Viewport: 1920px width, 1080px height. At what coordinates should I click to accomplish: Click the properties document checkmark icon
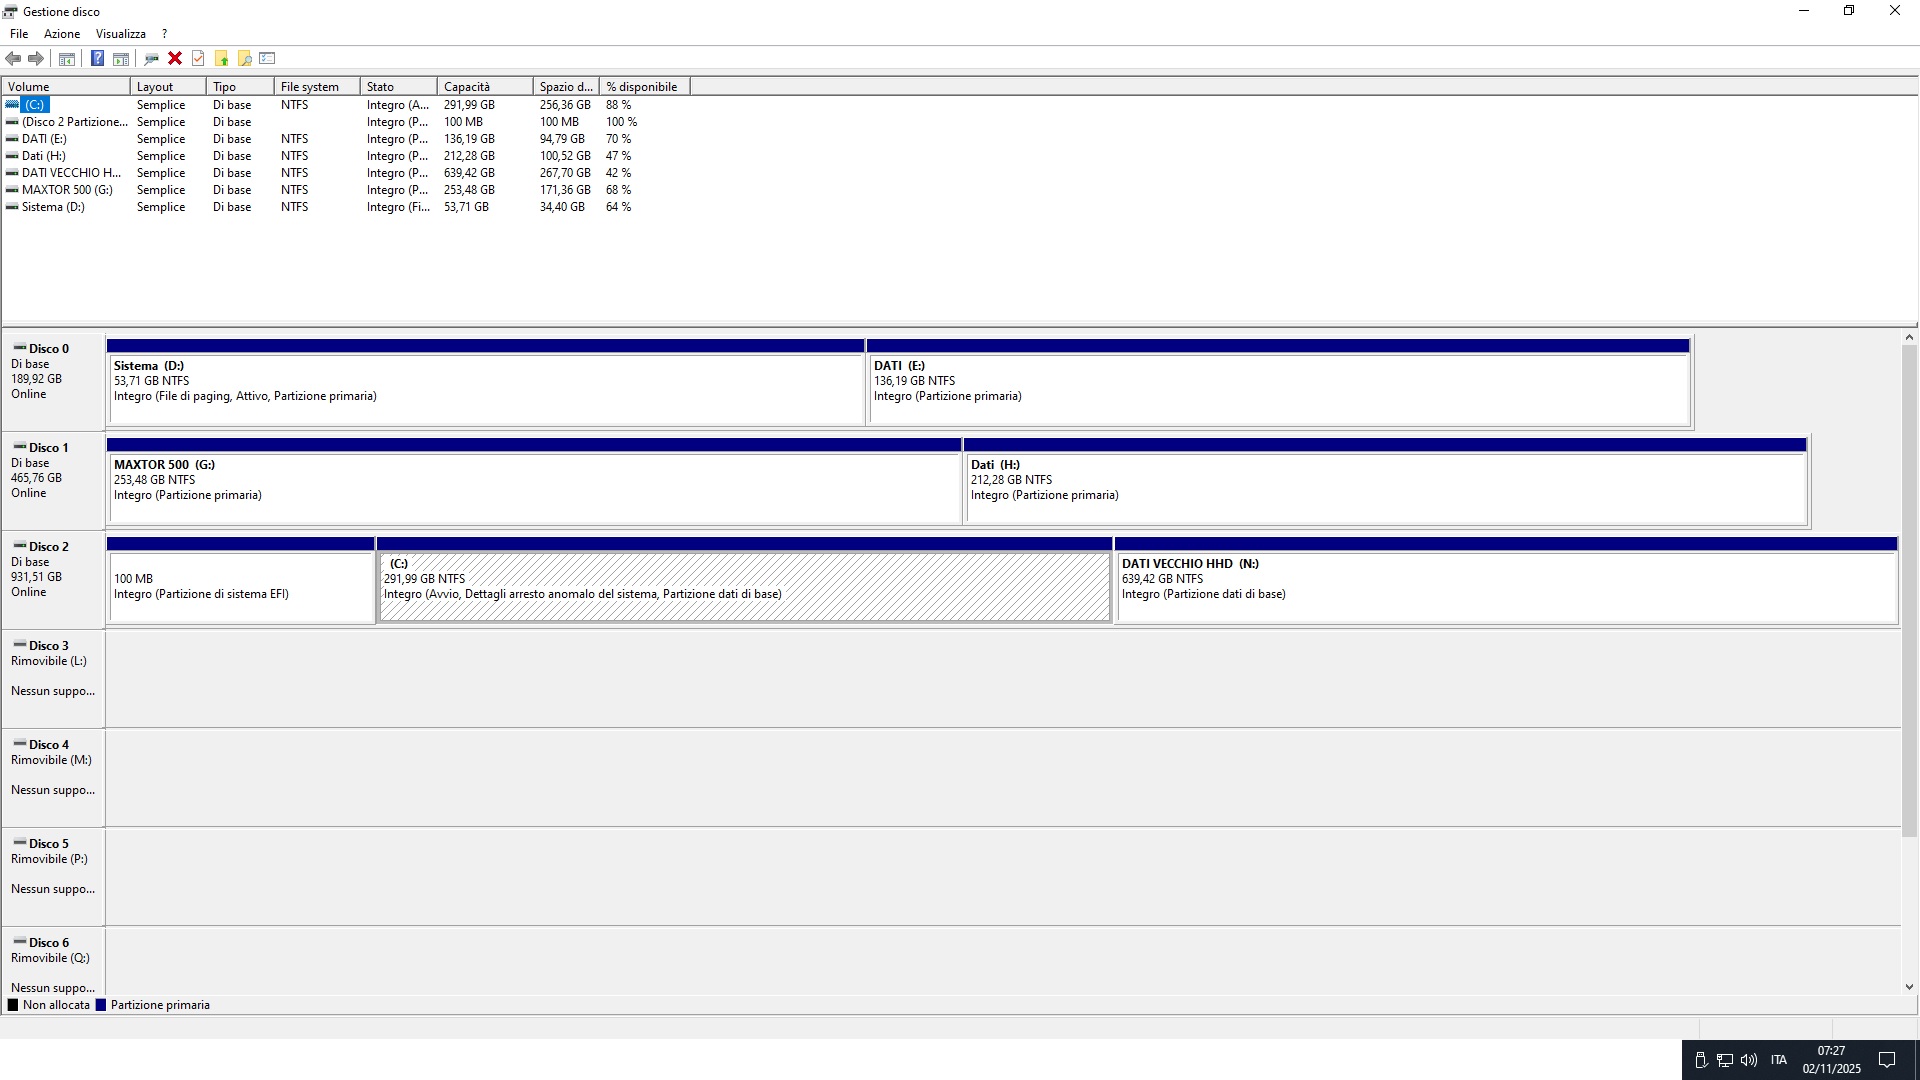[x=198, y=58]
